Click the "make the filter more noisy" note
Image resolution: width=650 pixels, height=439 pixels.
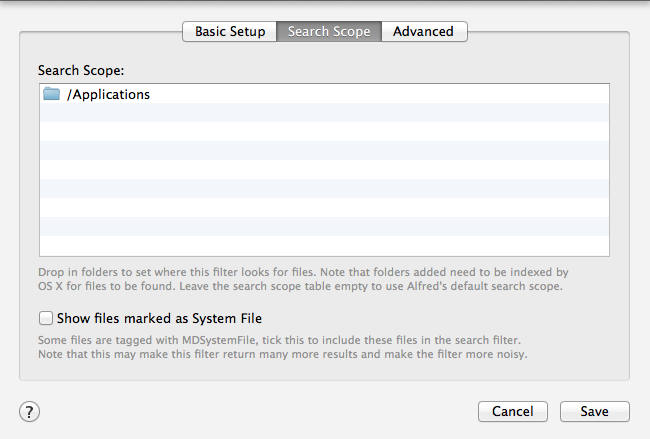pyautogui.click(x=283, y=354)
